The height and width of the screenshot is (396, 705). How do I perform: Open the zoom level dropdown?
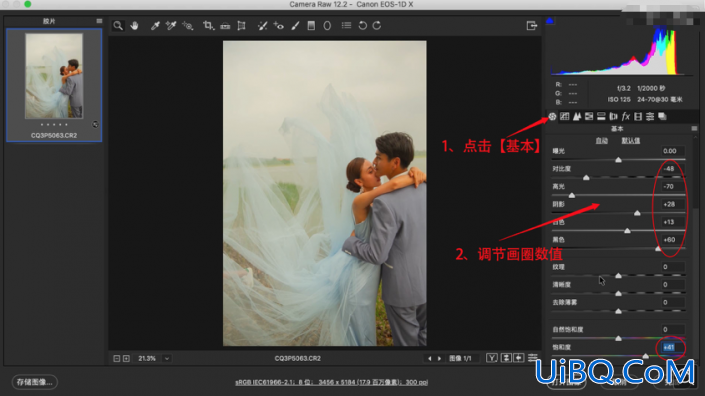pyautogui.click(x=167, y=358)
